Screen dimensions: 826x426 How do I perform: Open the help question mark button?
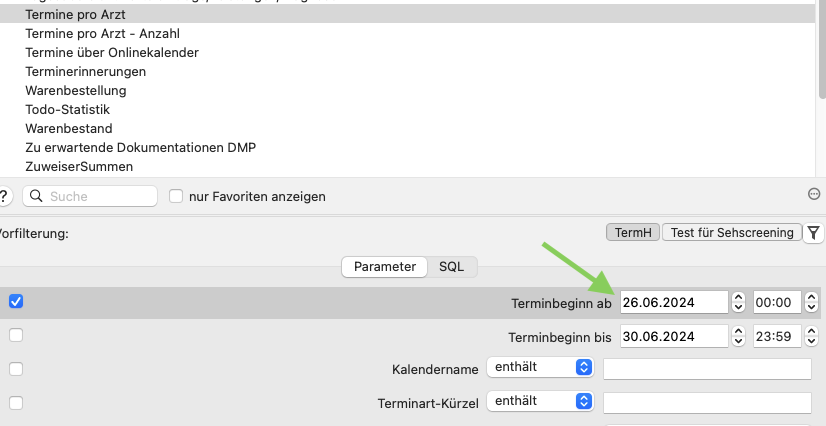[4, 196]
